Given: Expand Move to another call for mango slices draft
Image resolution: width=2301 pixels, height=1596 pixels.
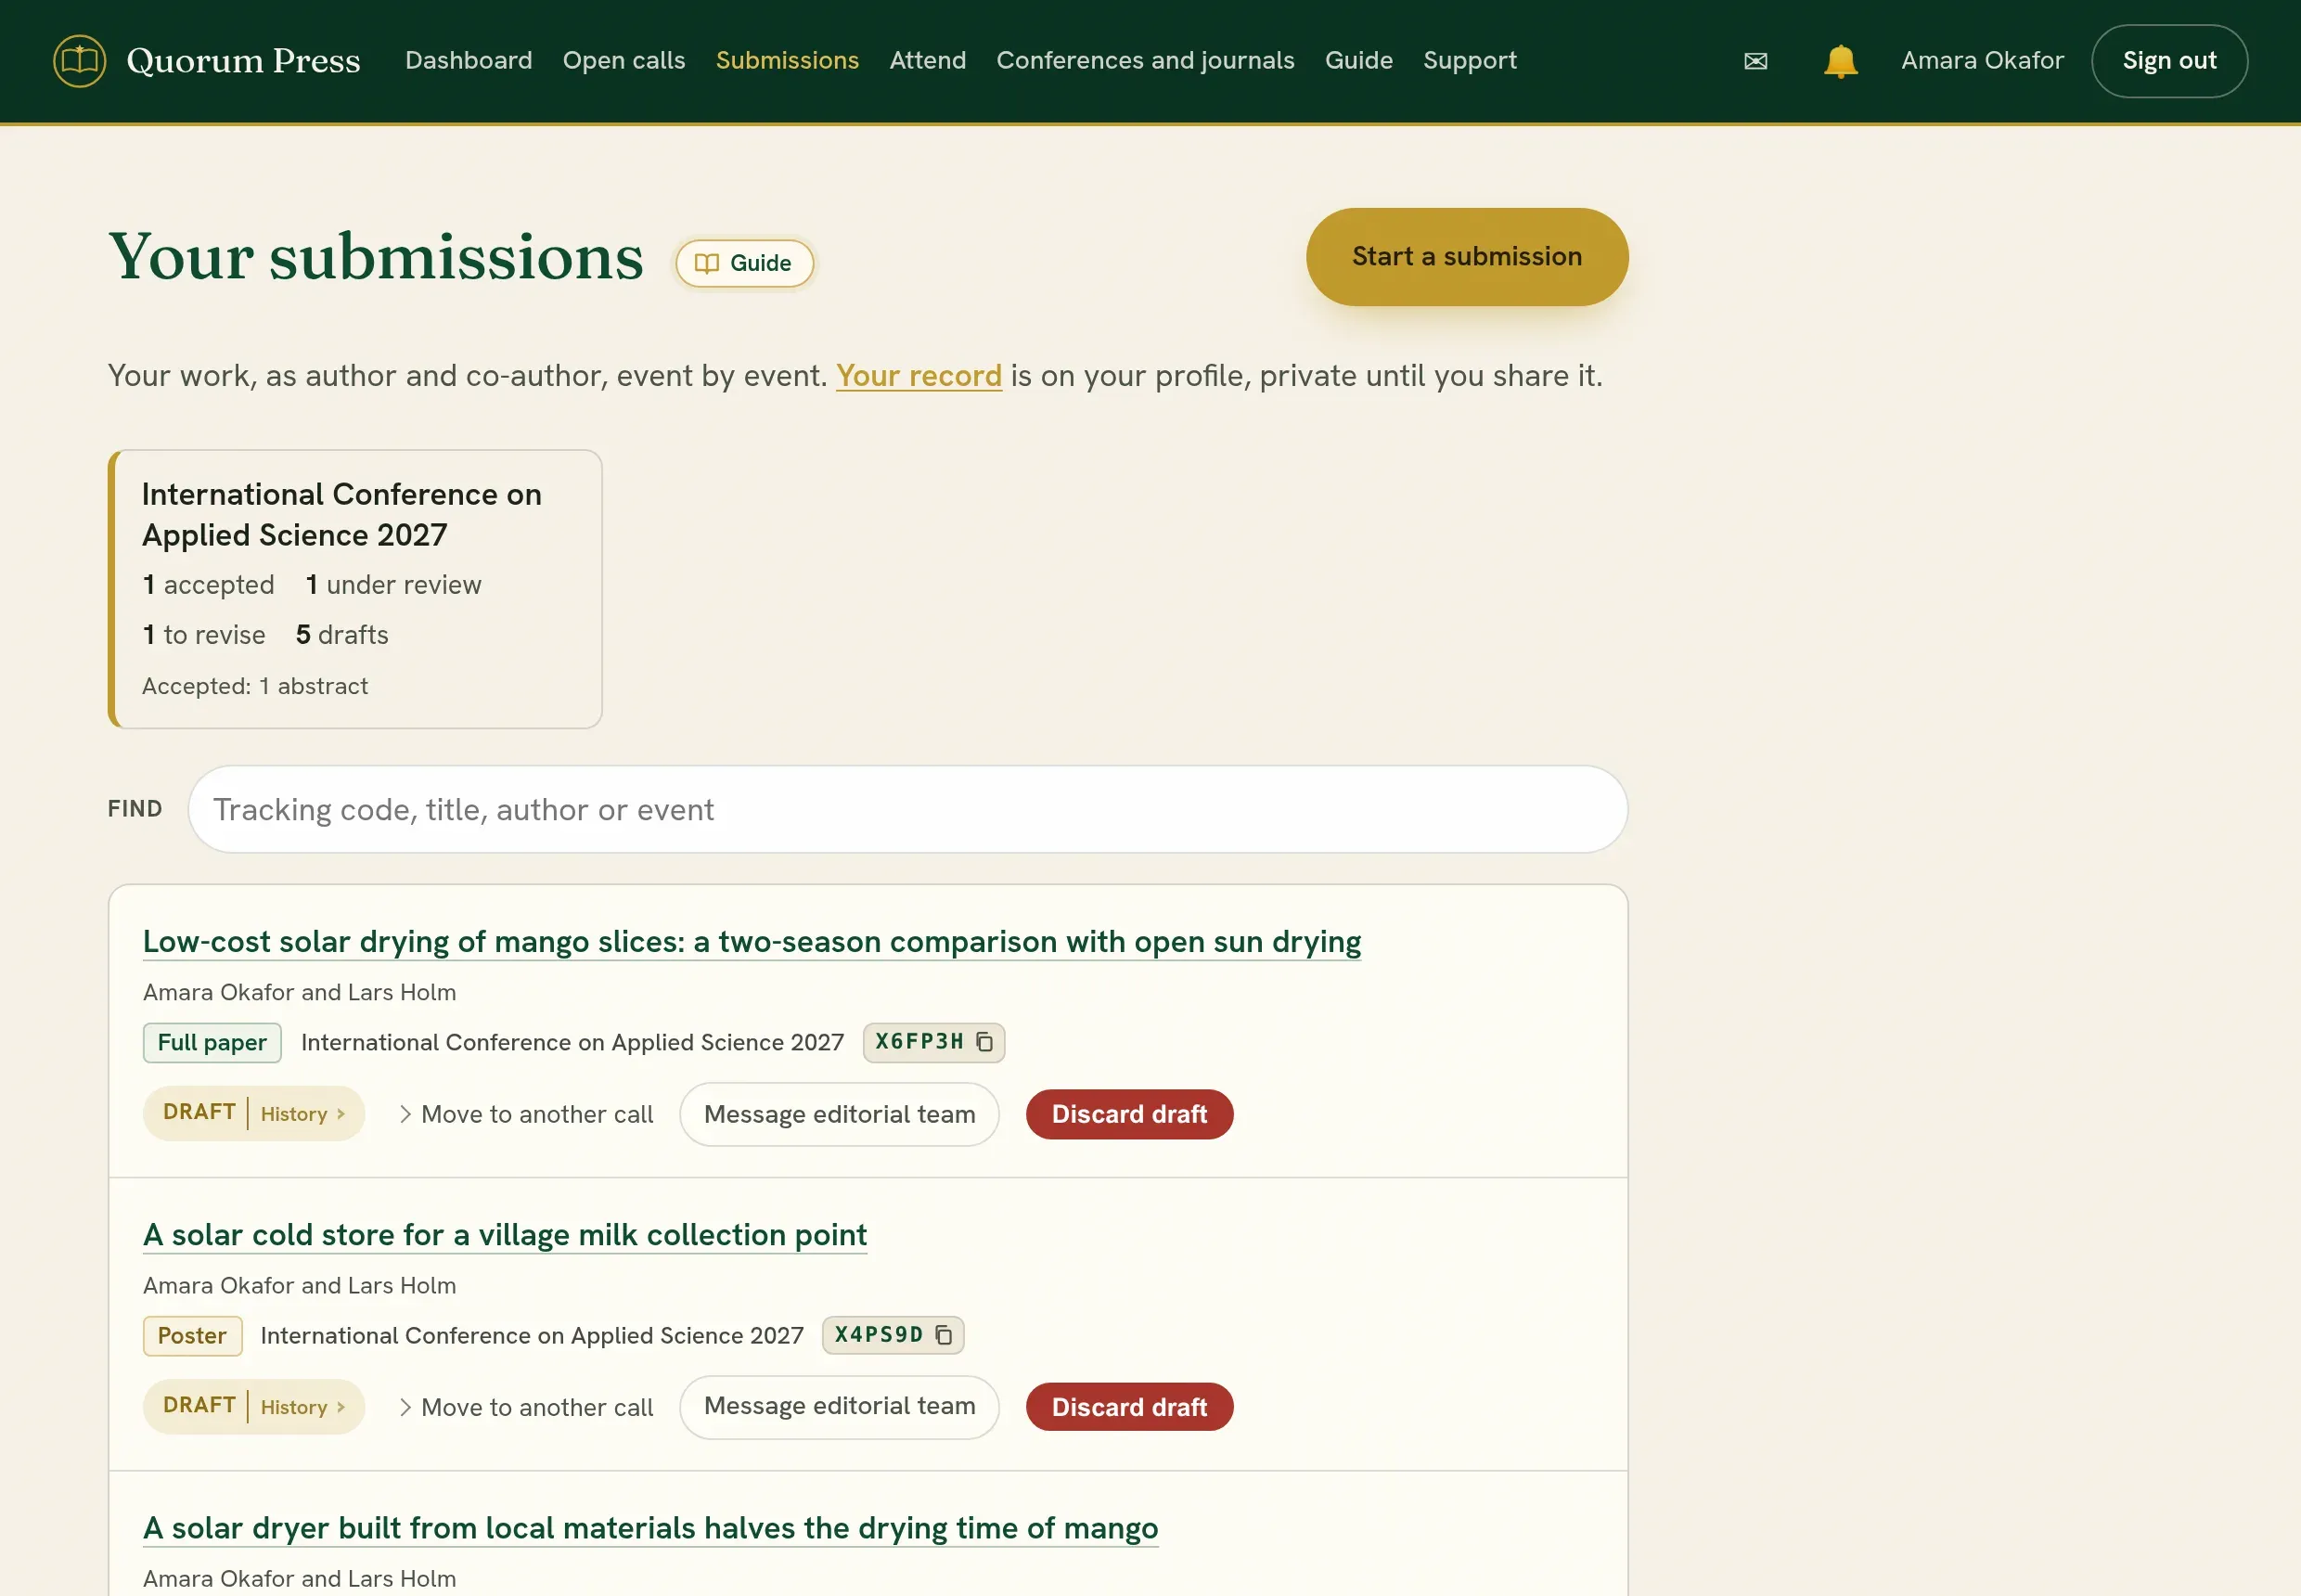Looking at the screenshot, I should pos(526,1114).
